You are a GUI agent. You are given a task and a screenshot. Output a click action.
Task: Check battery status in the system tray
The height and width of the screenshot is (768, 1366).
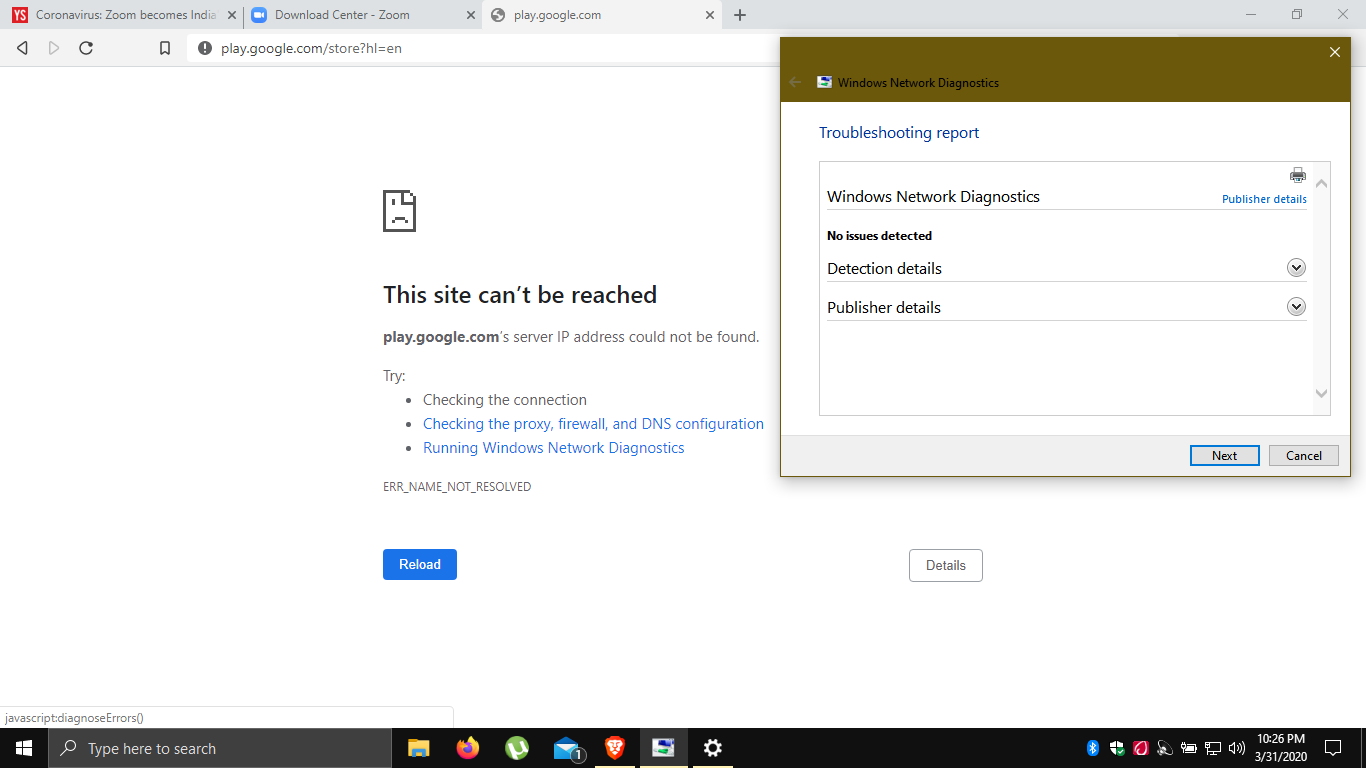(1189, 748)
